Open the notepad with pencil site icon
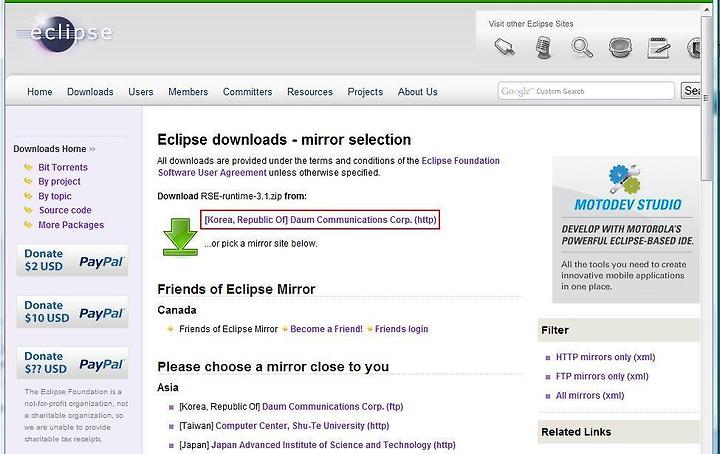The image size is (720, 454). pyautogui.click(x=658, y=48)
